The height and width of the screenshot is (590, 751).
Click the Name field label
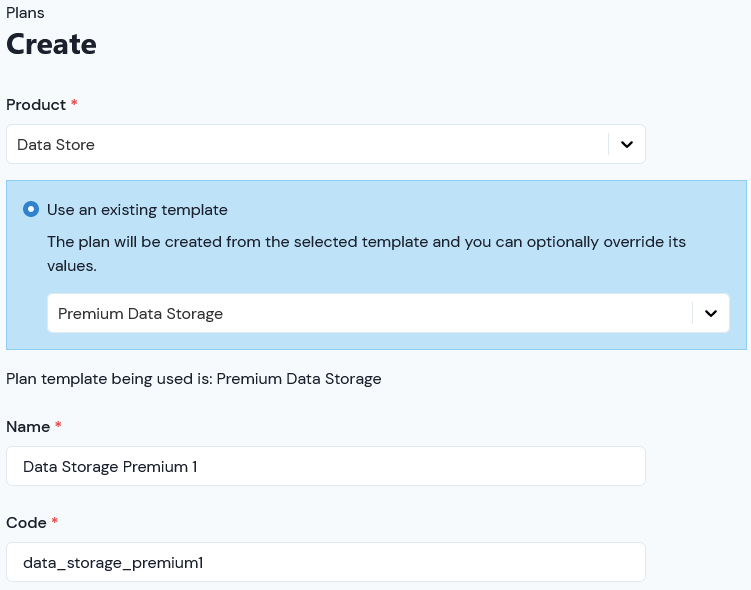pos(28,426)
